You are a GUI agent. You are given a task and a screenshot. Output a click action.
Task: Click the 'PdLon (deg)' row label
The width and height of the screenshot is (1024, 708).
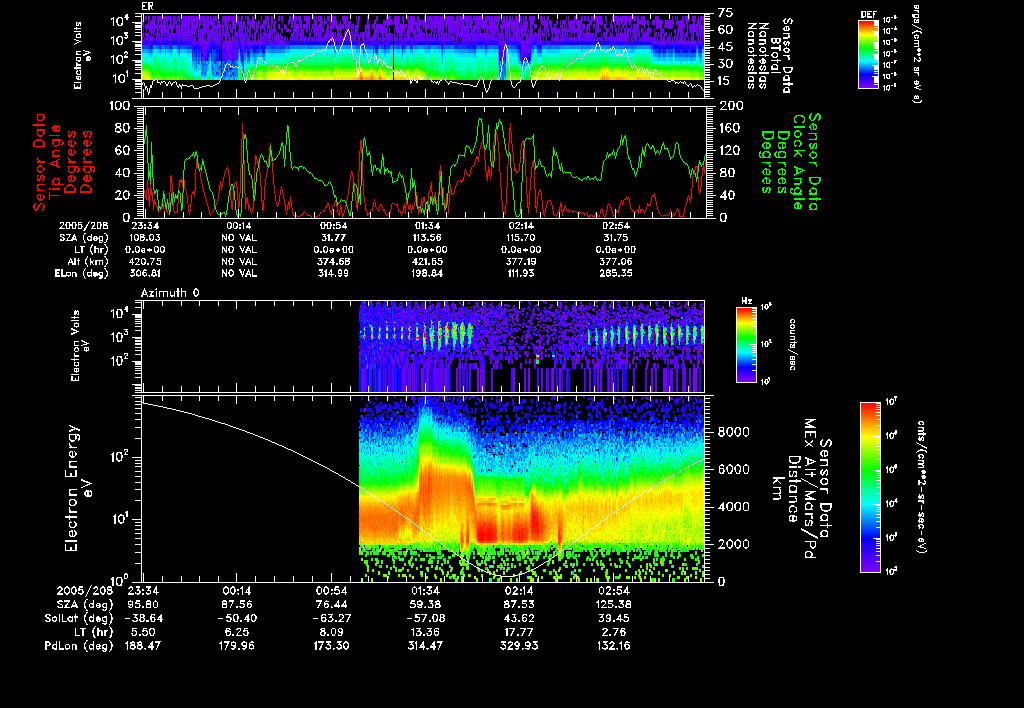coord(79,646)
